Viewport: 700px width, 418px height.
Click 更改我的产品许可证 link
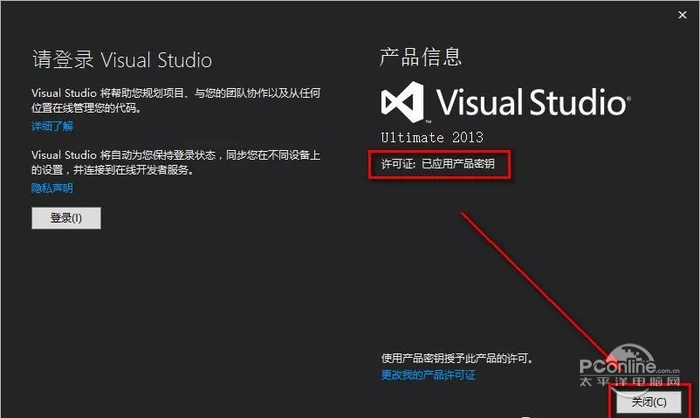click(x=428, y=375)
